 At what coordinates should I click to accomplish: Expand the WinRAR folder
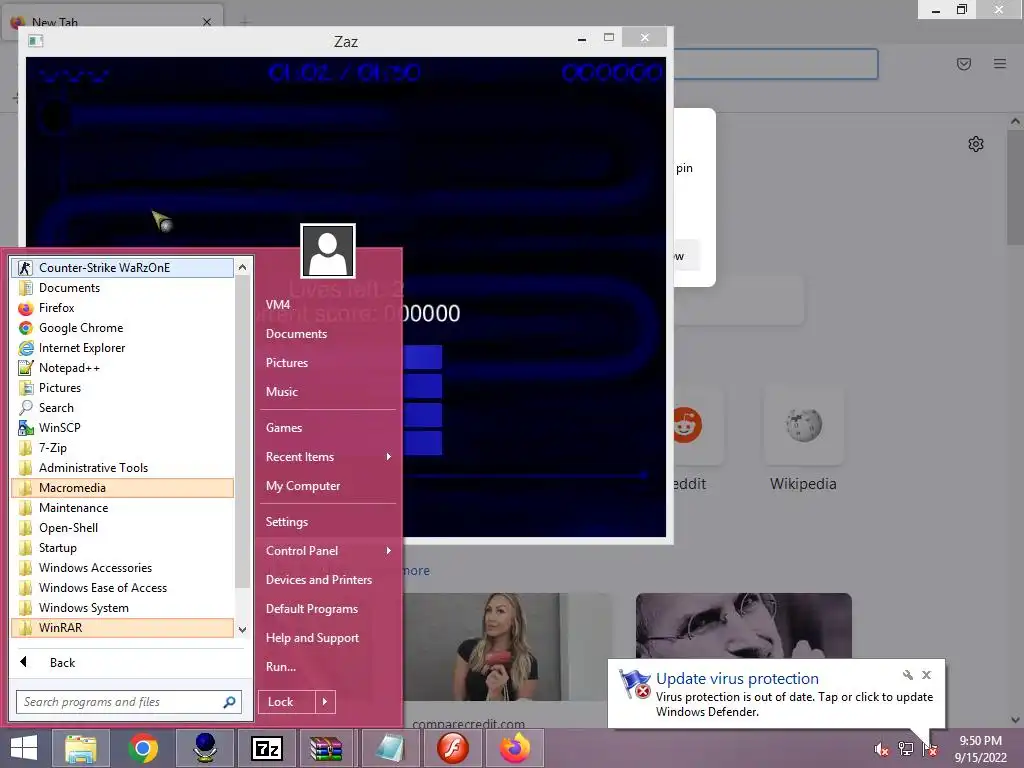click(122, 628)
